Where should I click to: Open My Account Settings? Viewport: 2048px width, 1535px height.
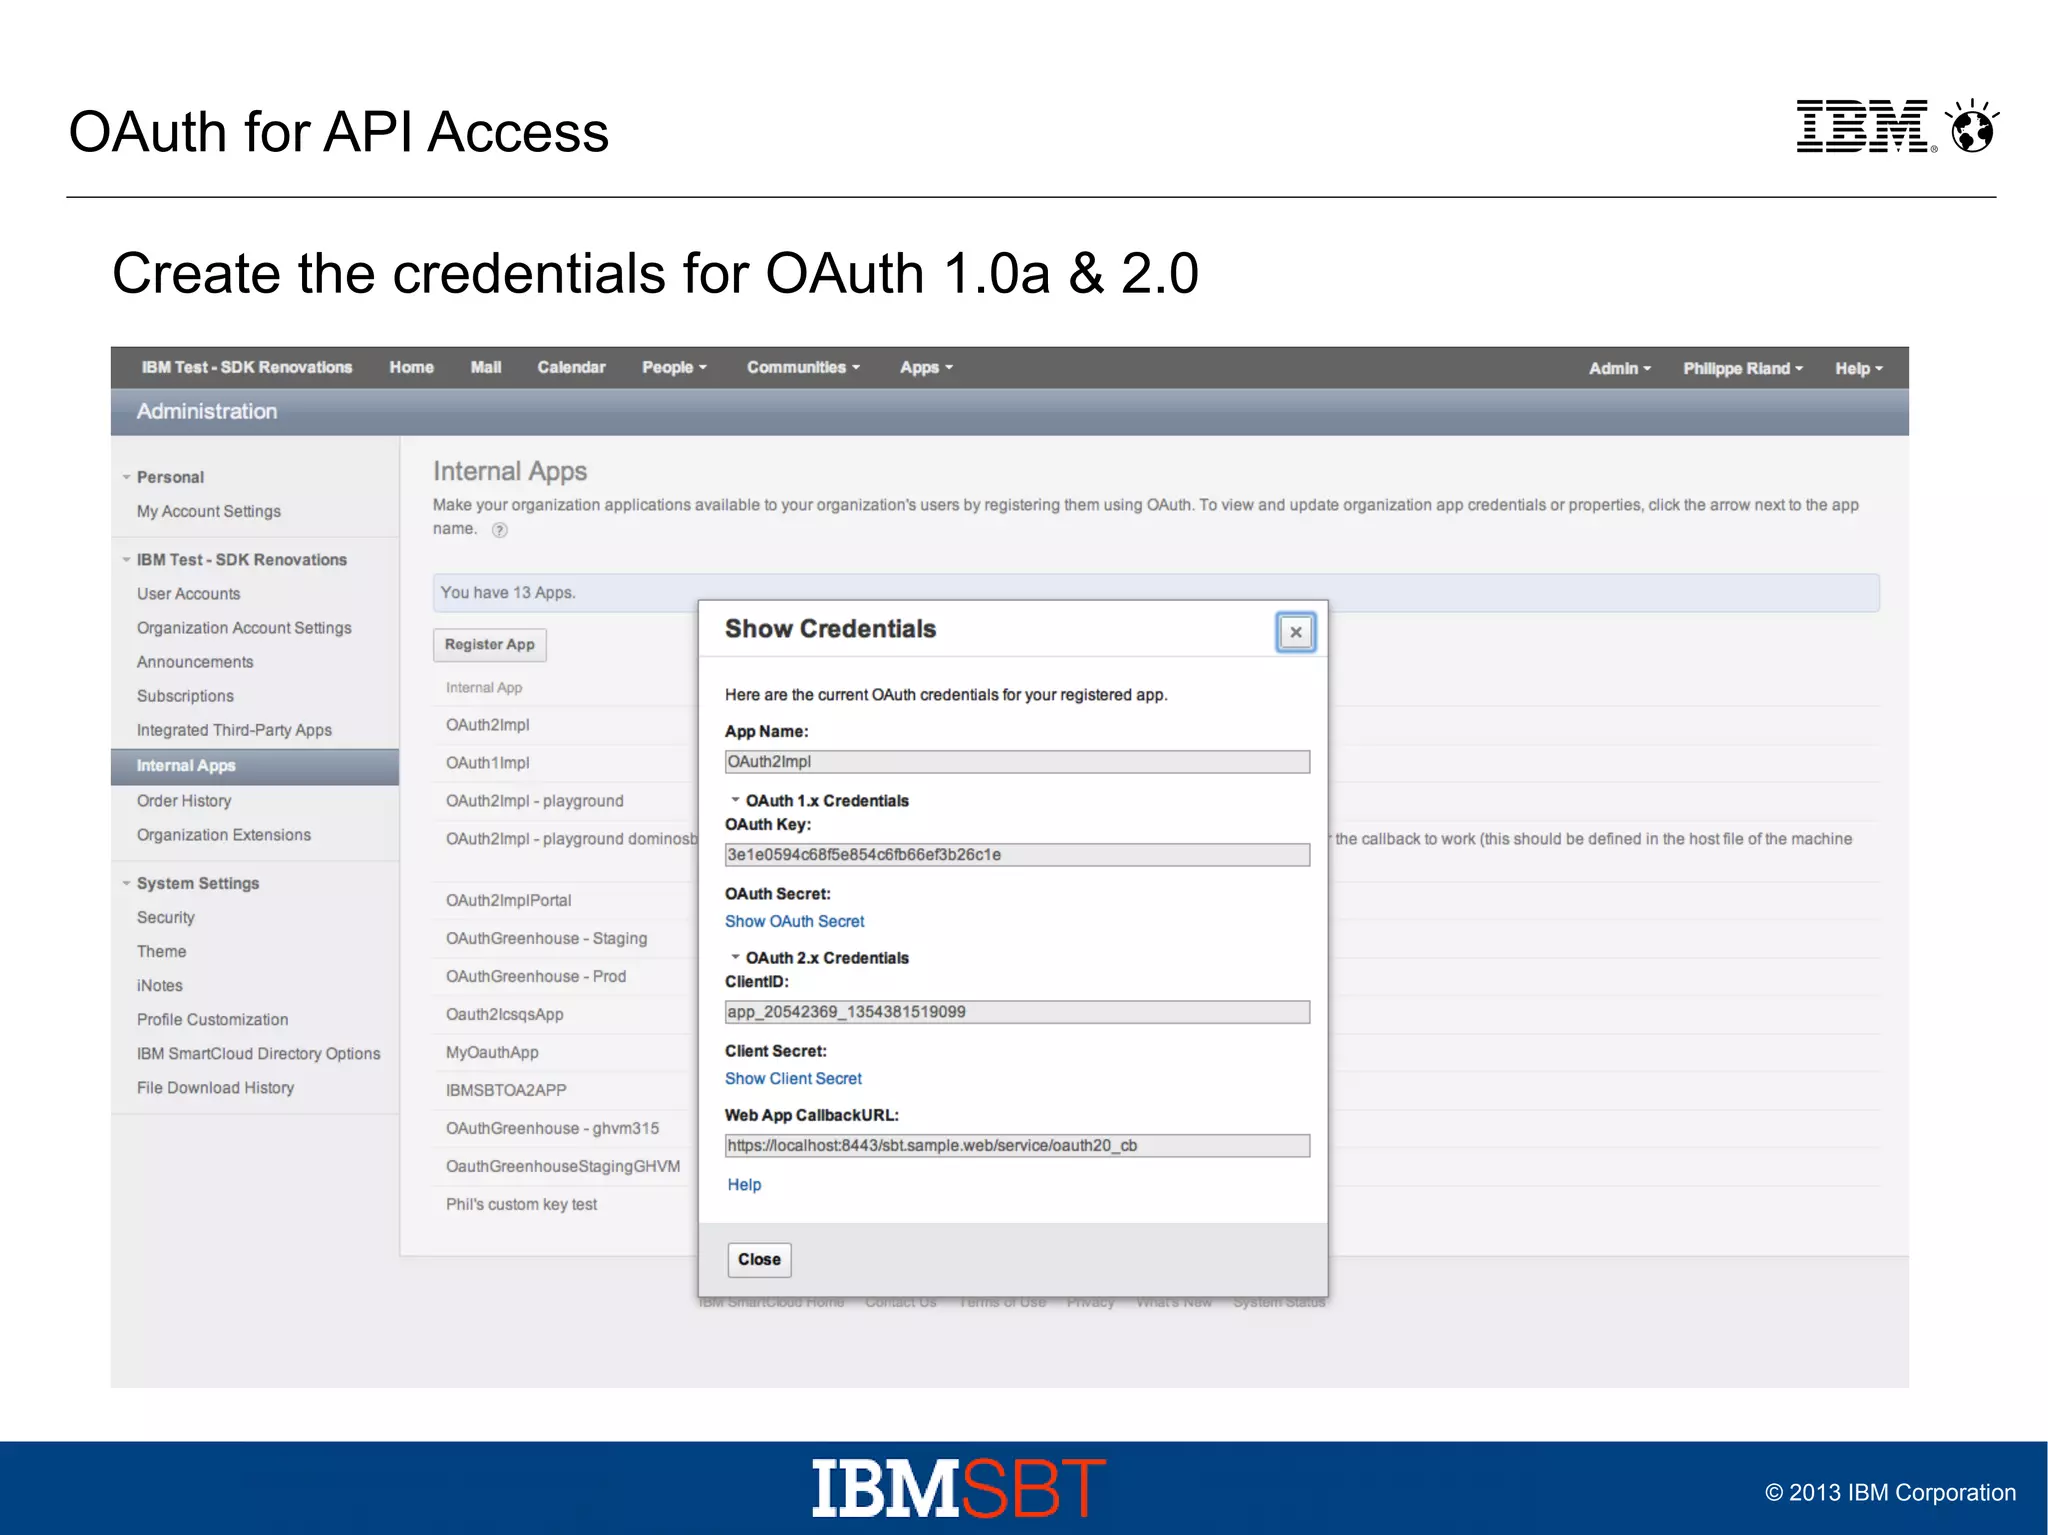pos(209,511)
